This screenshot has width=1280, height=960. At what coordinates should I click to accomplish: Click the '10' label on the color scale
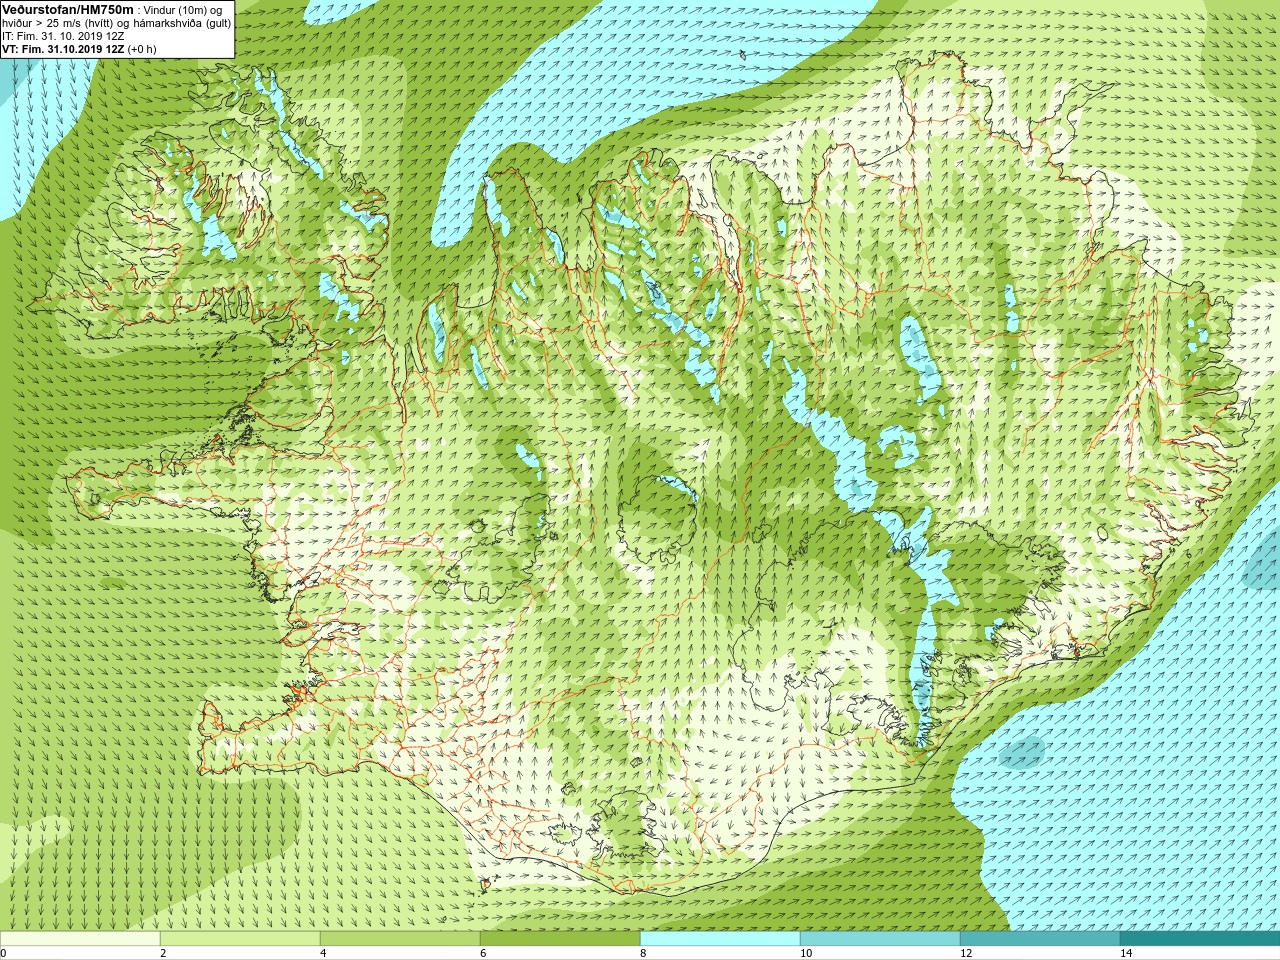click(806, 953)
